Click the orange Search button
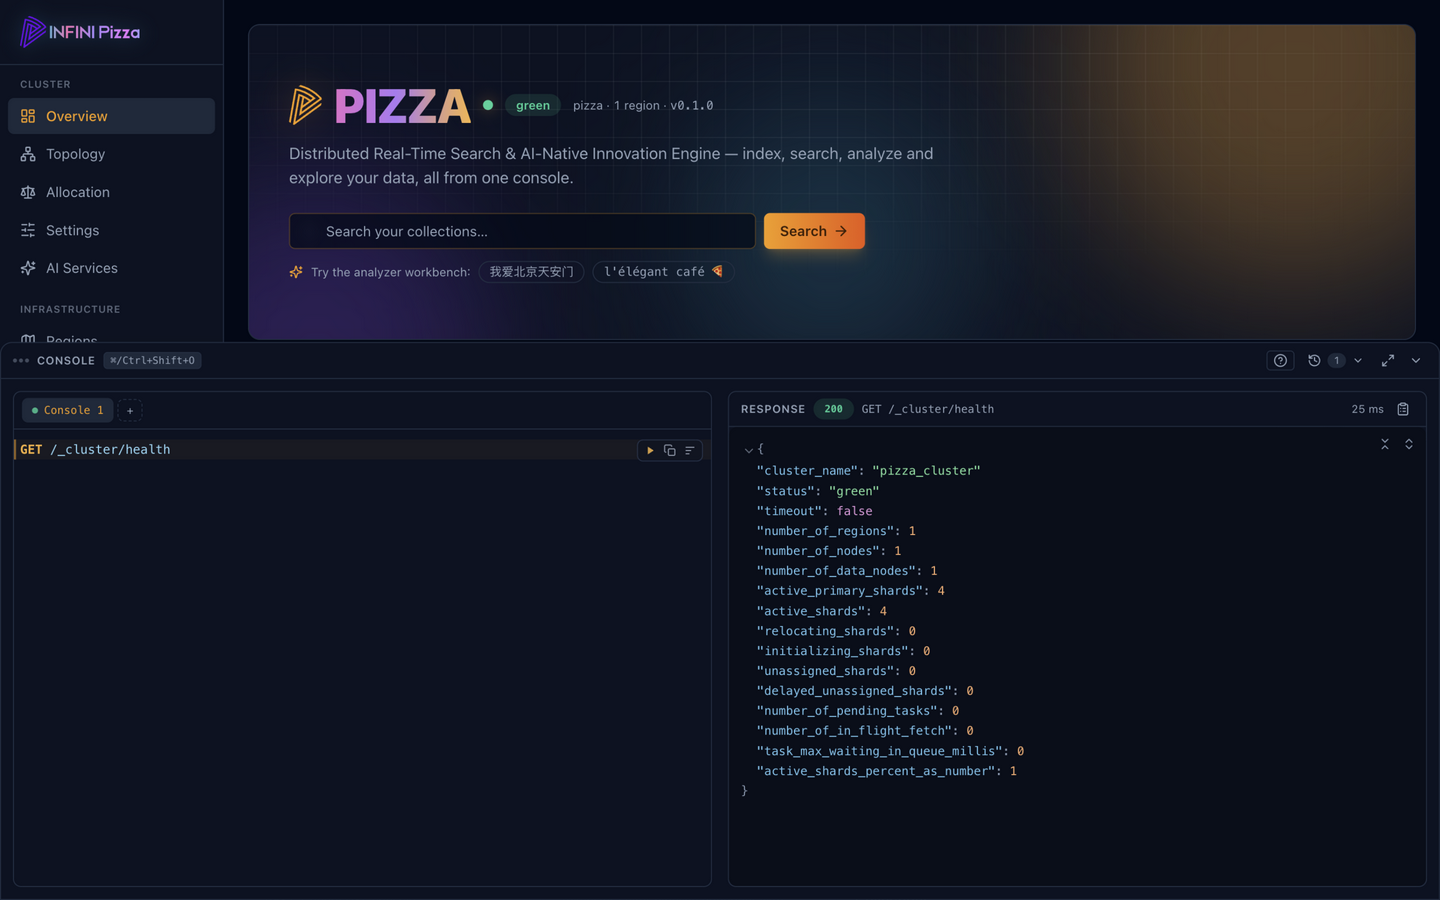Screen dimensions: 1440x900 [814, 231]
